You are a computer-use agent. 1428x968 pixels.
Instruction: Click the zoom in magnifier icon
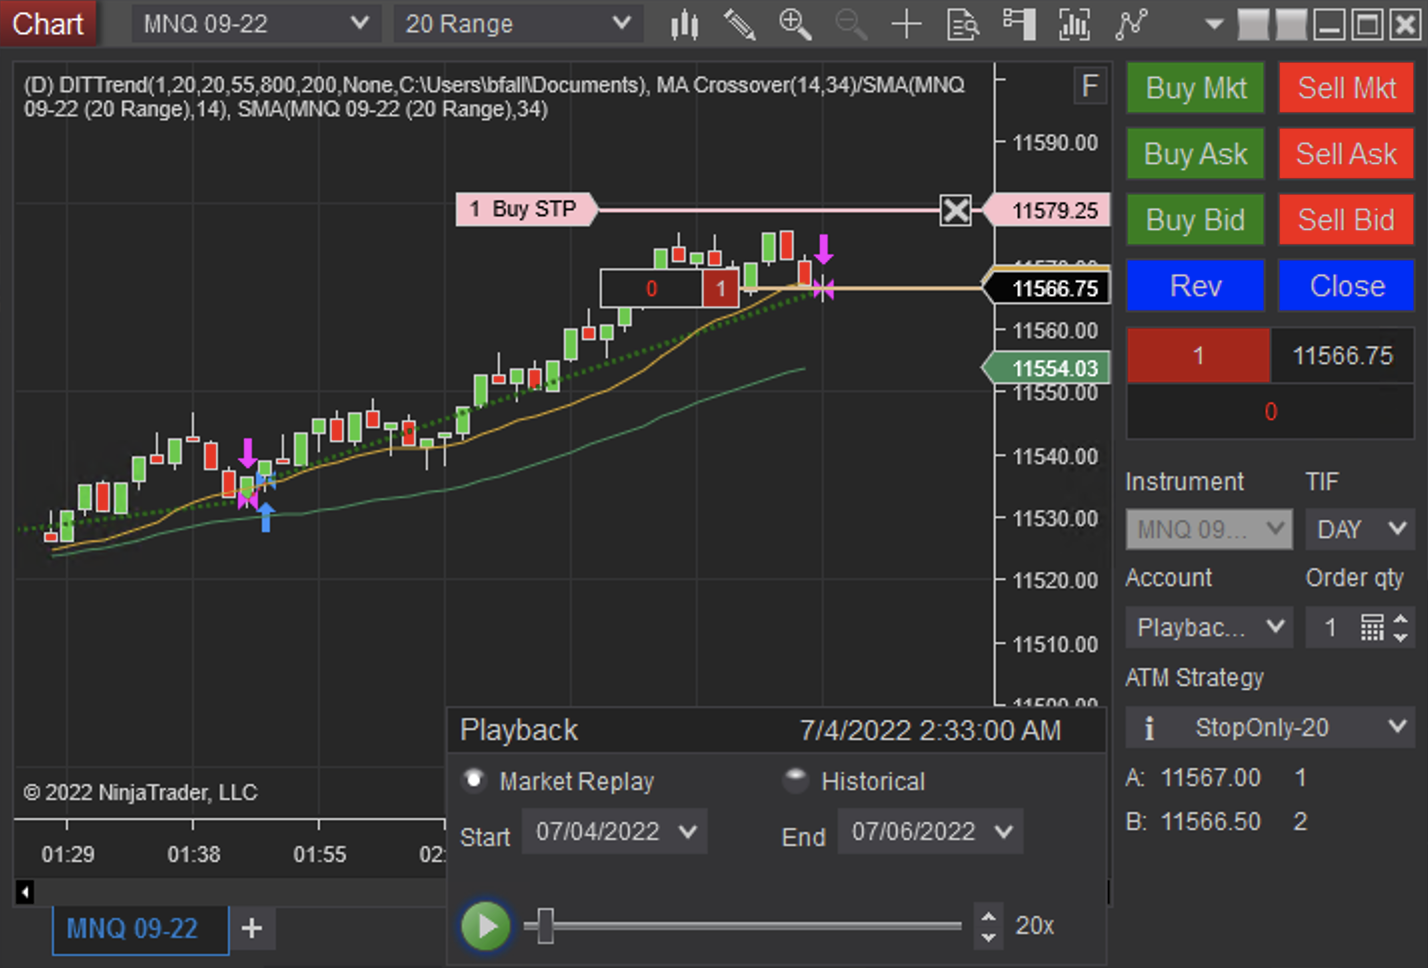pyautogui.click(x=795, y=24)
